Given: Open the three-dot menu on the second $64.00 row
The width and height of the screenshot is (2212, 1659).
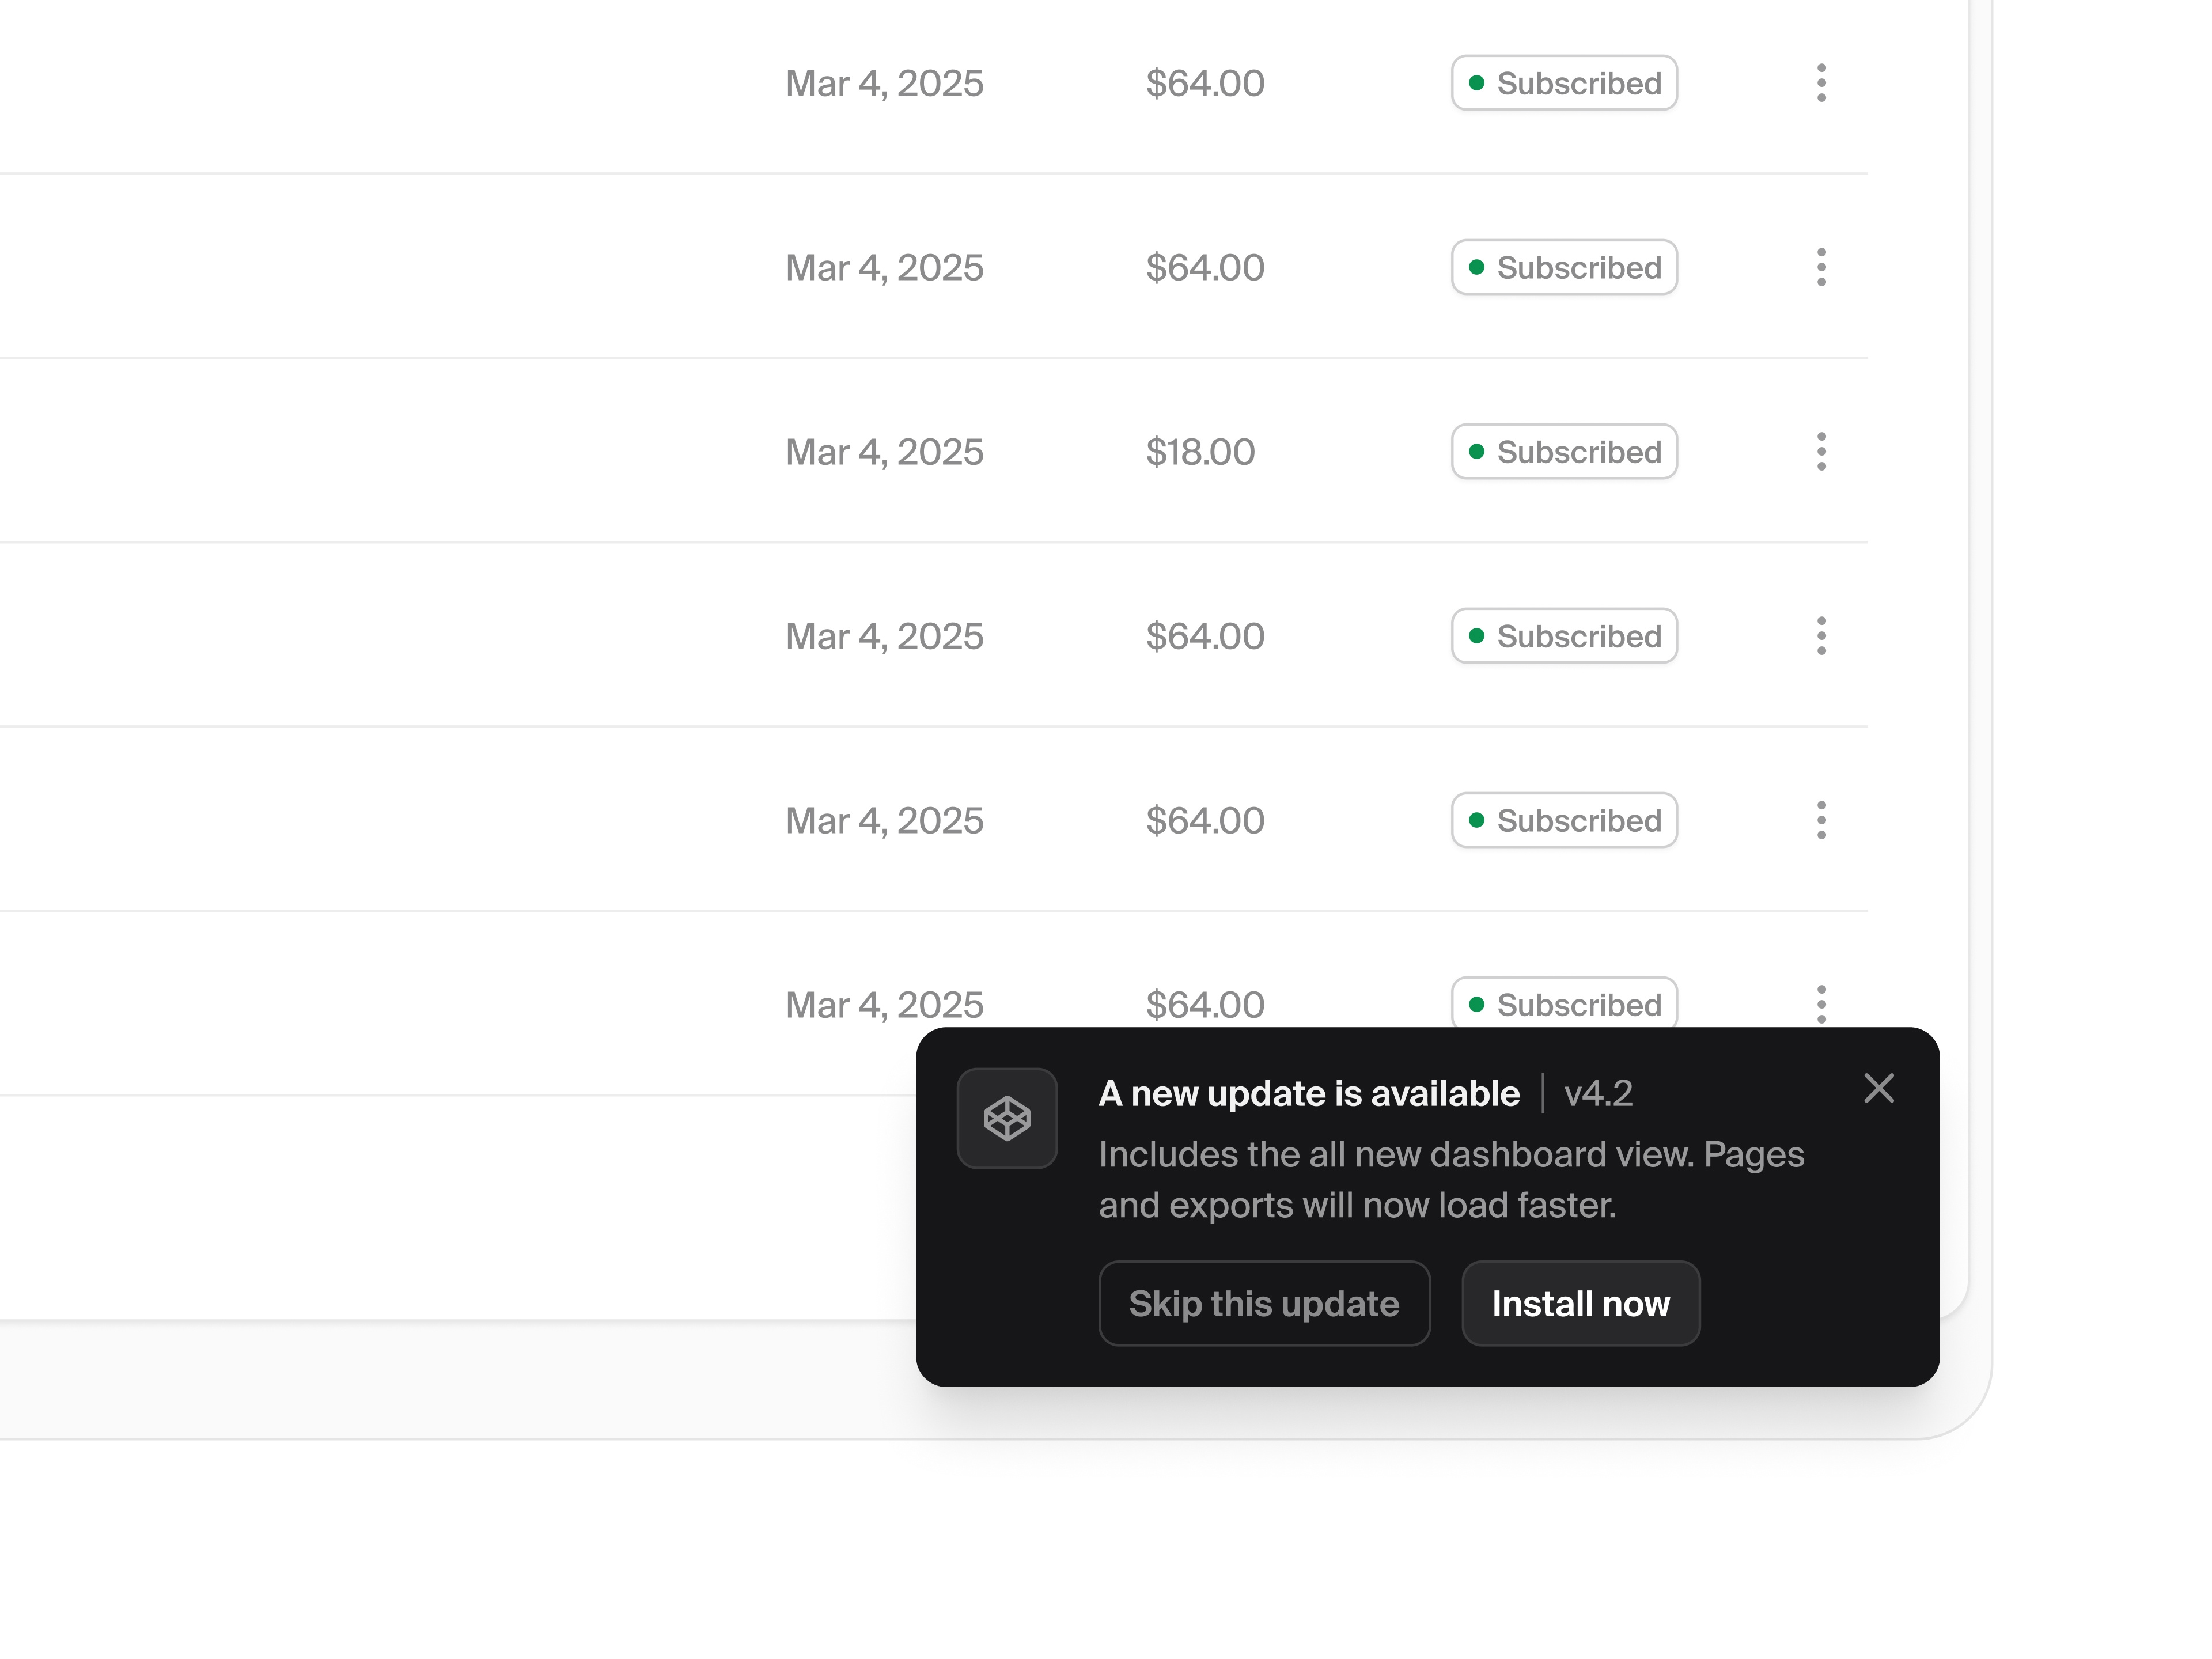Looking at the screenshot, I should (1822, 267).
